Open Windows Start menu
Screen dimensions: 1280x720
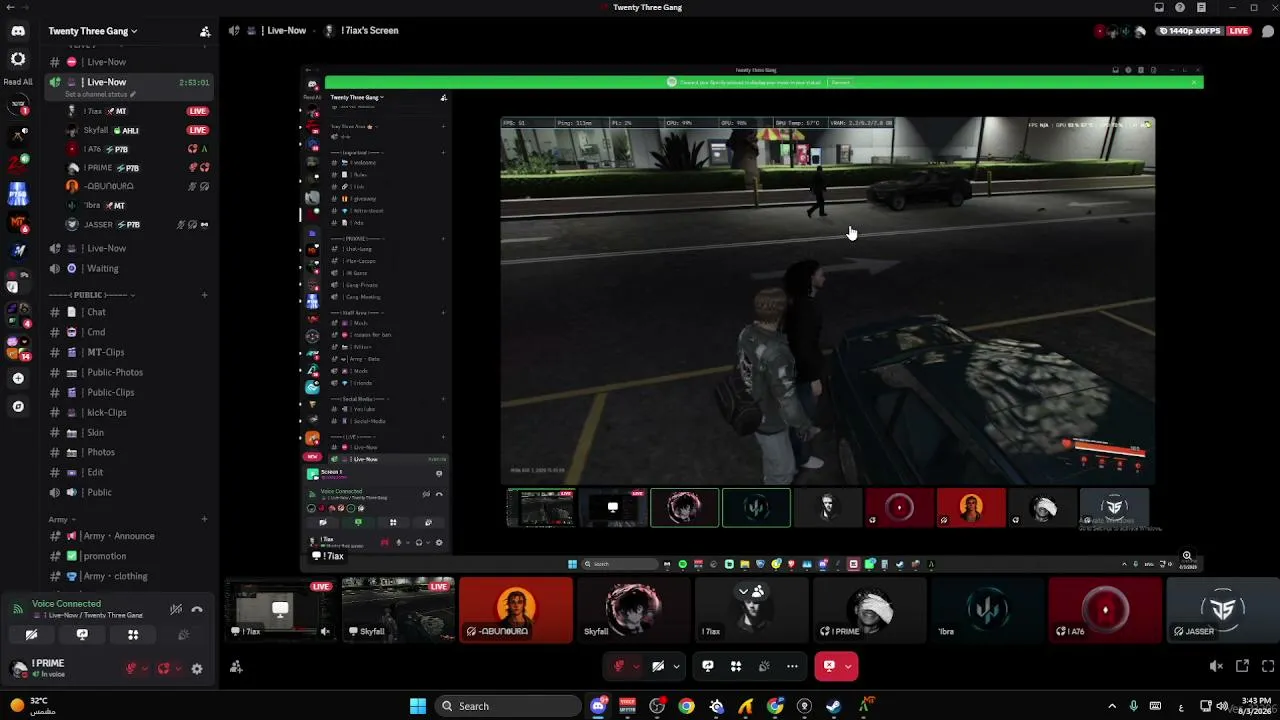[x=417, y=706]
